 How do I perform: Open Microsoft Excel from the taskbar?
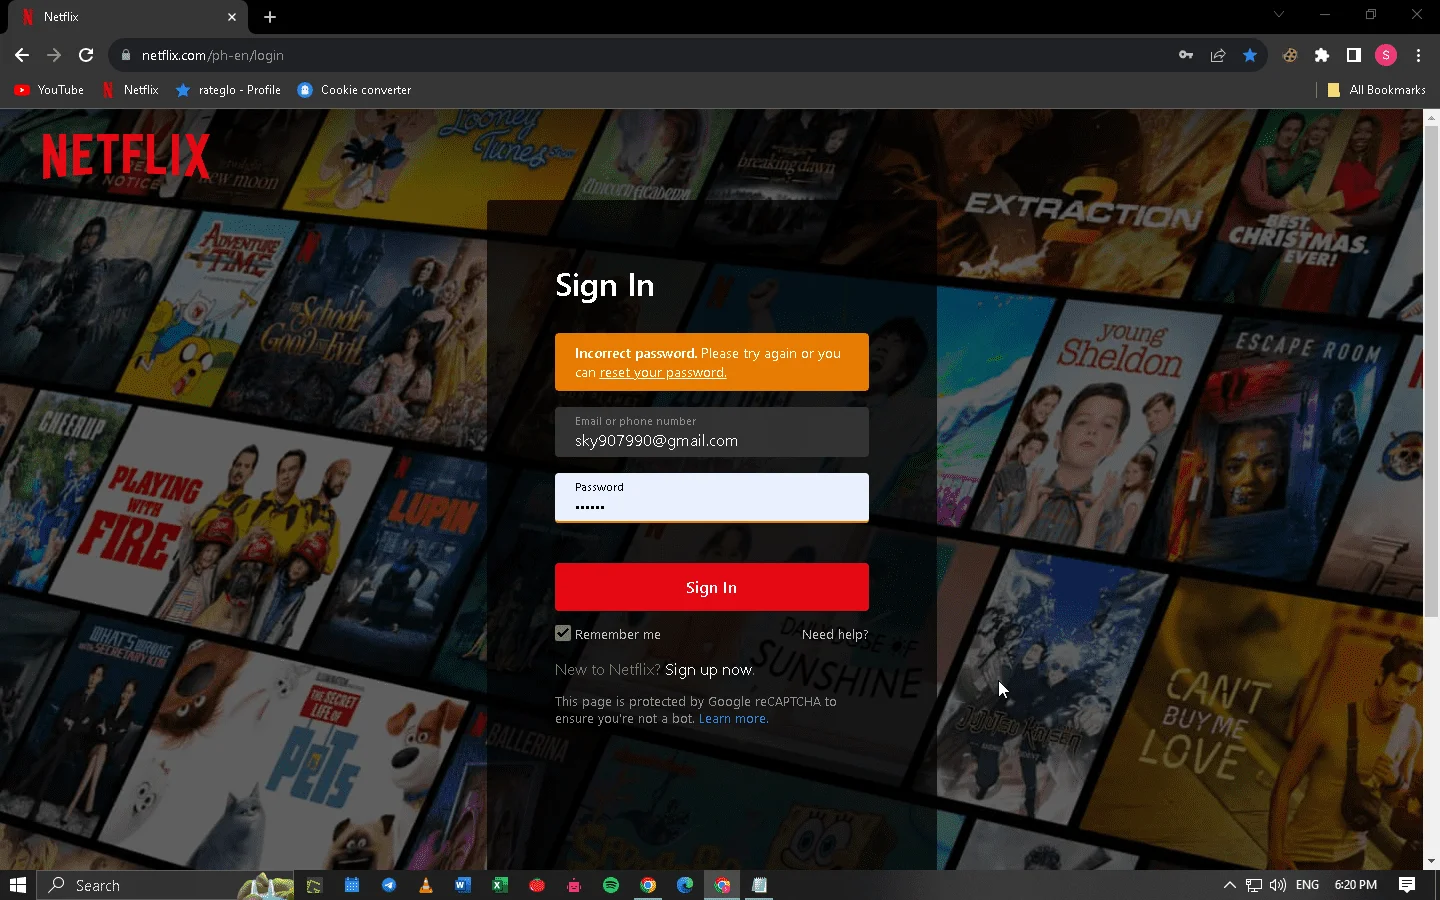500,885
